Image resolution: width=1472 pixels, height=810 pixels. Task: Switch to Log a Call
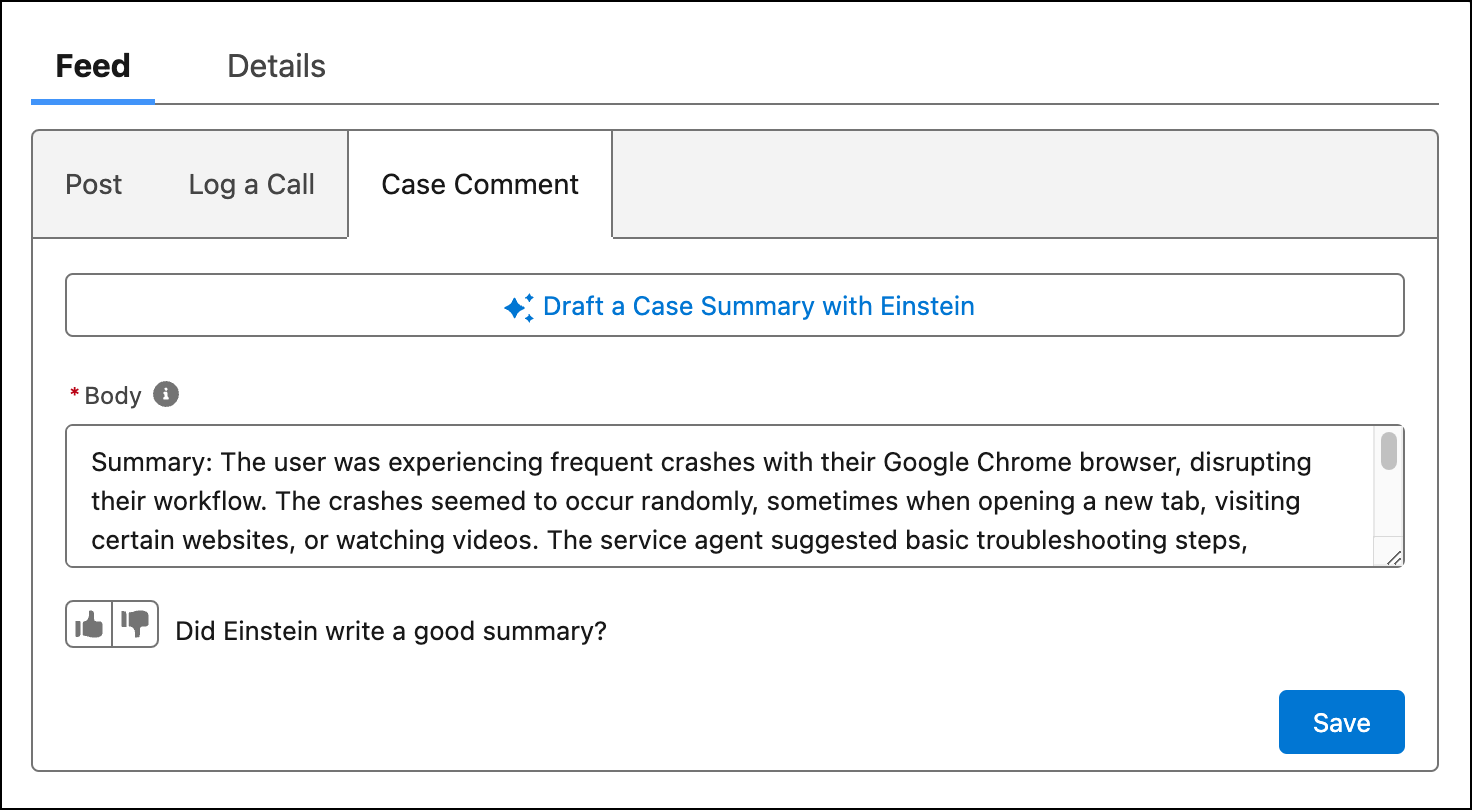coord(251,184)
